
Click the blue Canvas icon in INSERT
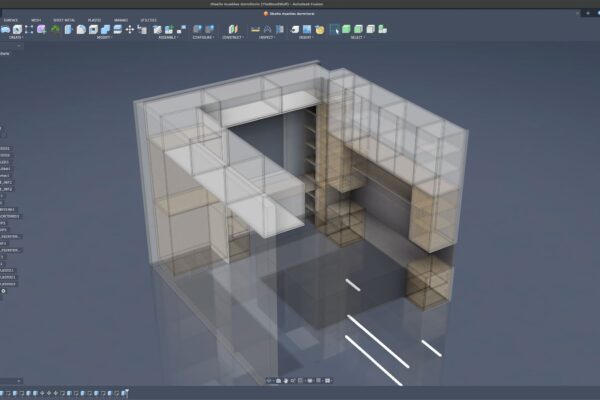(307, 29)
